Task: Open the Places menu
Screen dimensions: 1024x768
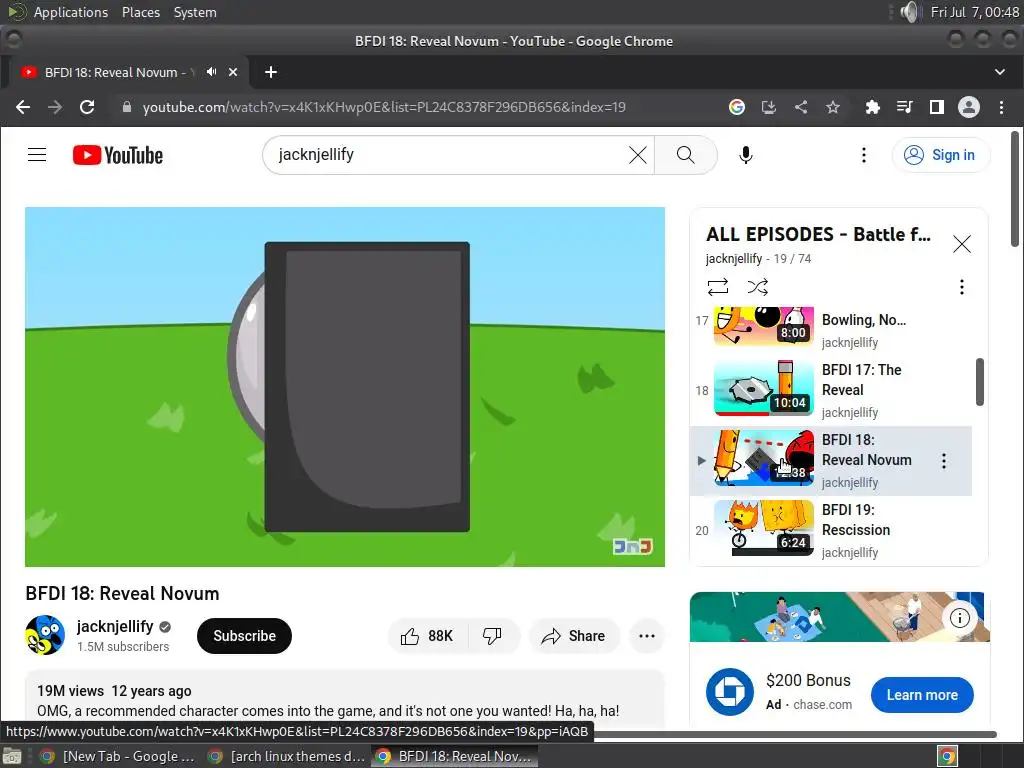Action: pos(140,12)
